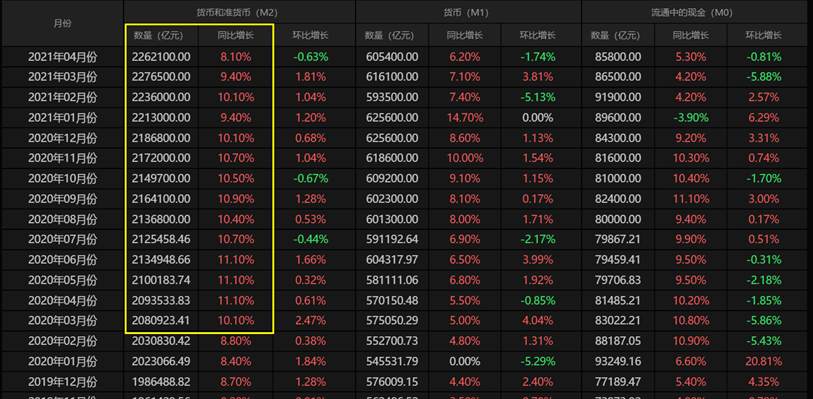Select the 货币和准货币 (M2) group header
This screenshot has width=813, height=399.
click(239, 12)
